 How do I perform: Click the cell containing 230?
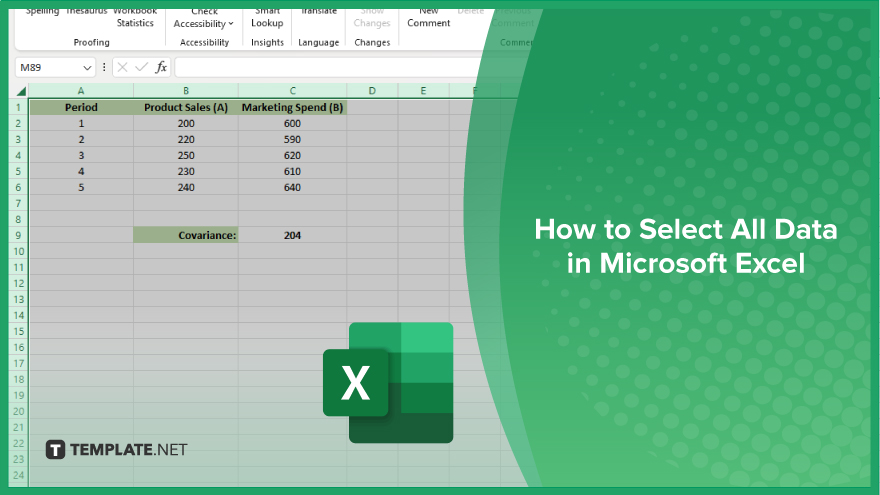pyautogui.click(x=186, y=171)
